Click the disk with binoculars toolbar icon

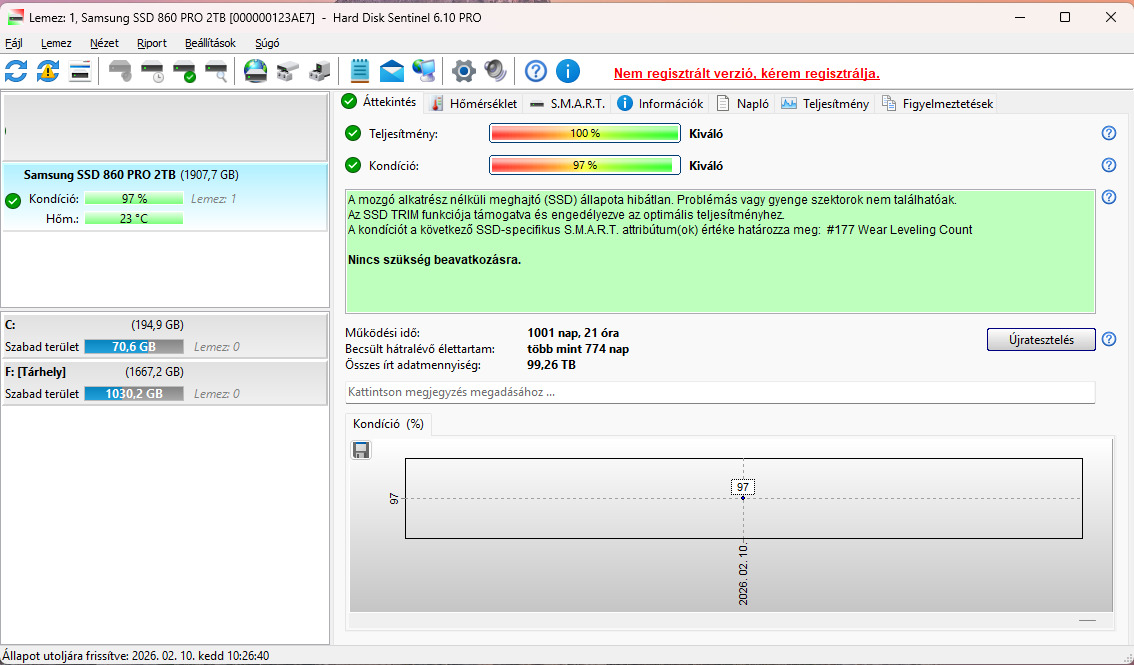click(x=287, y=72)
